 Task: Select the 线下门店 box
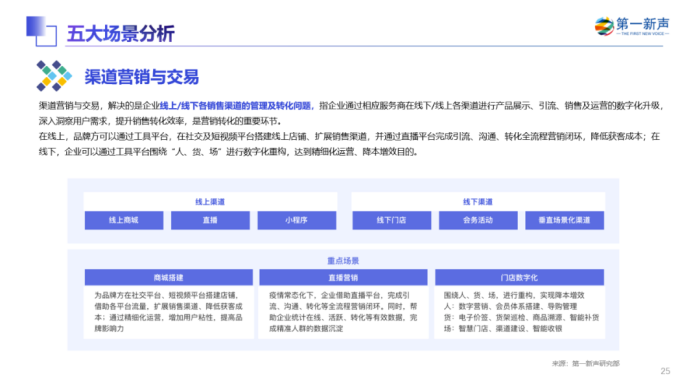click(x=392, y=220)
